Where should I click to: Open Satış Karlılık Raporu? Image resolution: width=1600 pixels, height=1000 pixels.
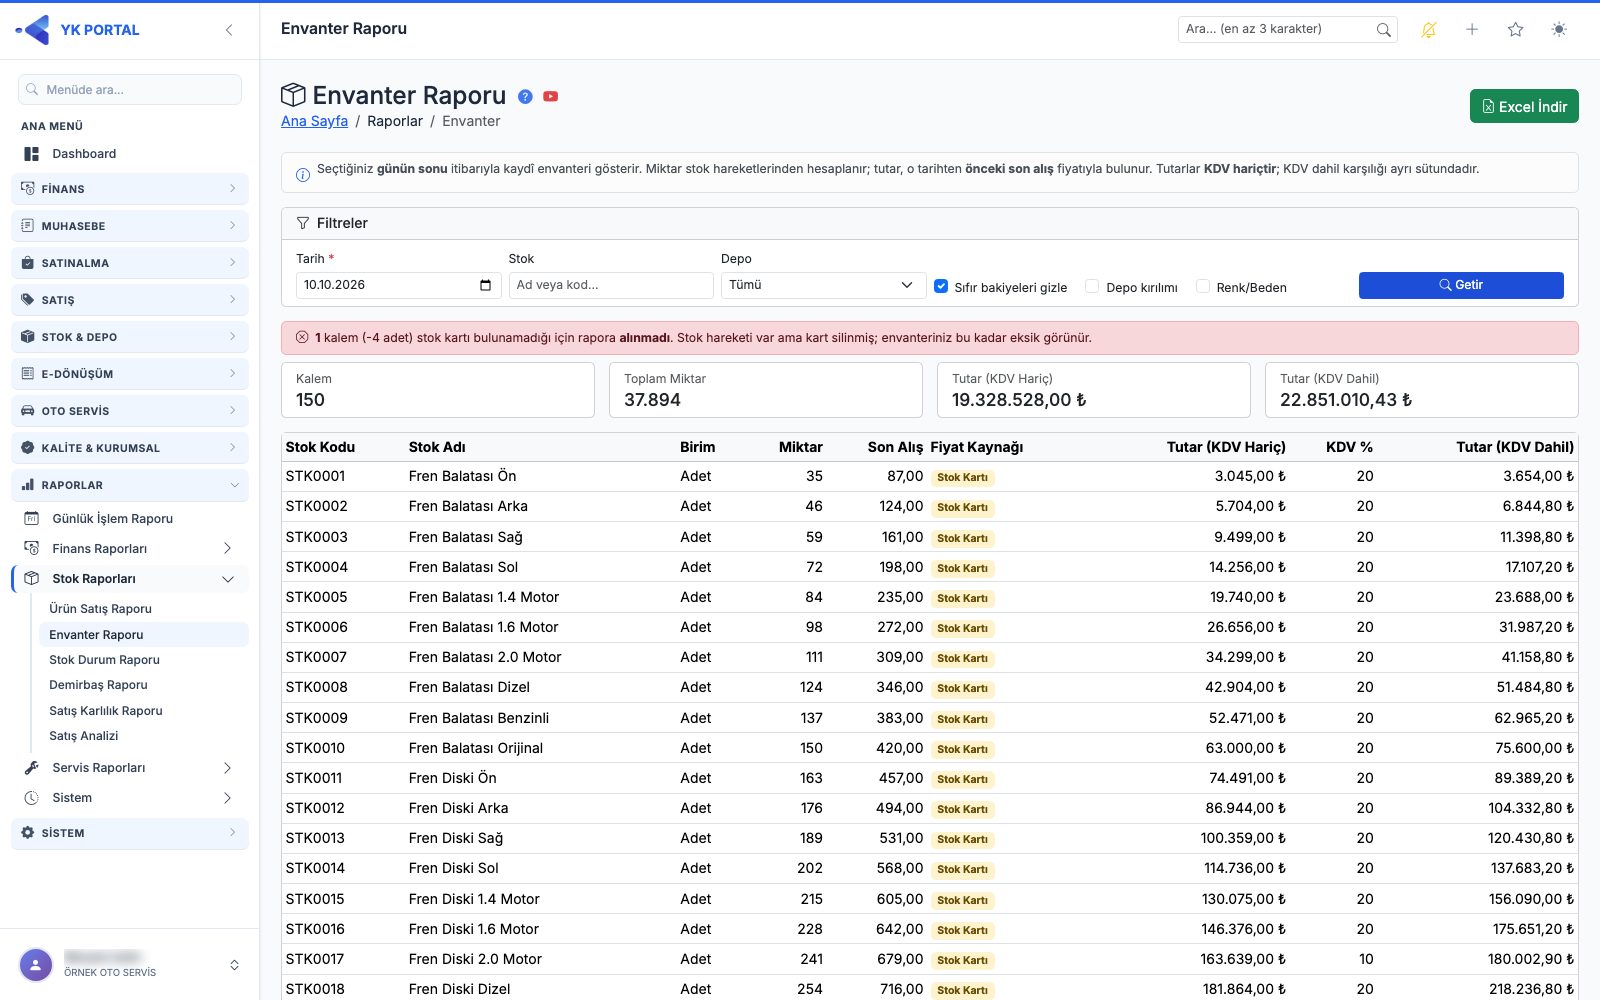[x=105, y=711]
